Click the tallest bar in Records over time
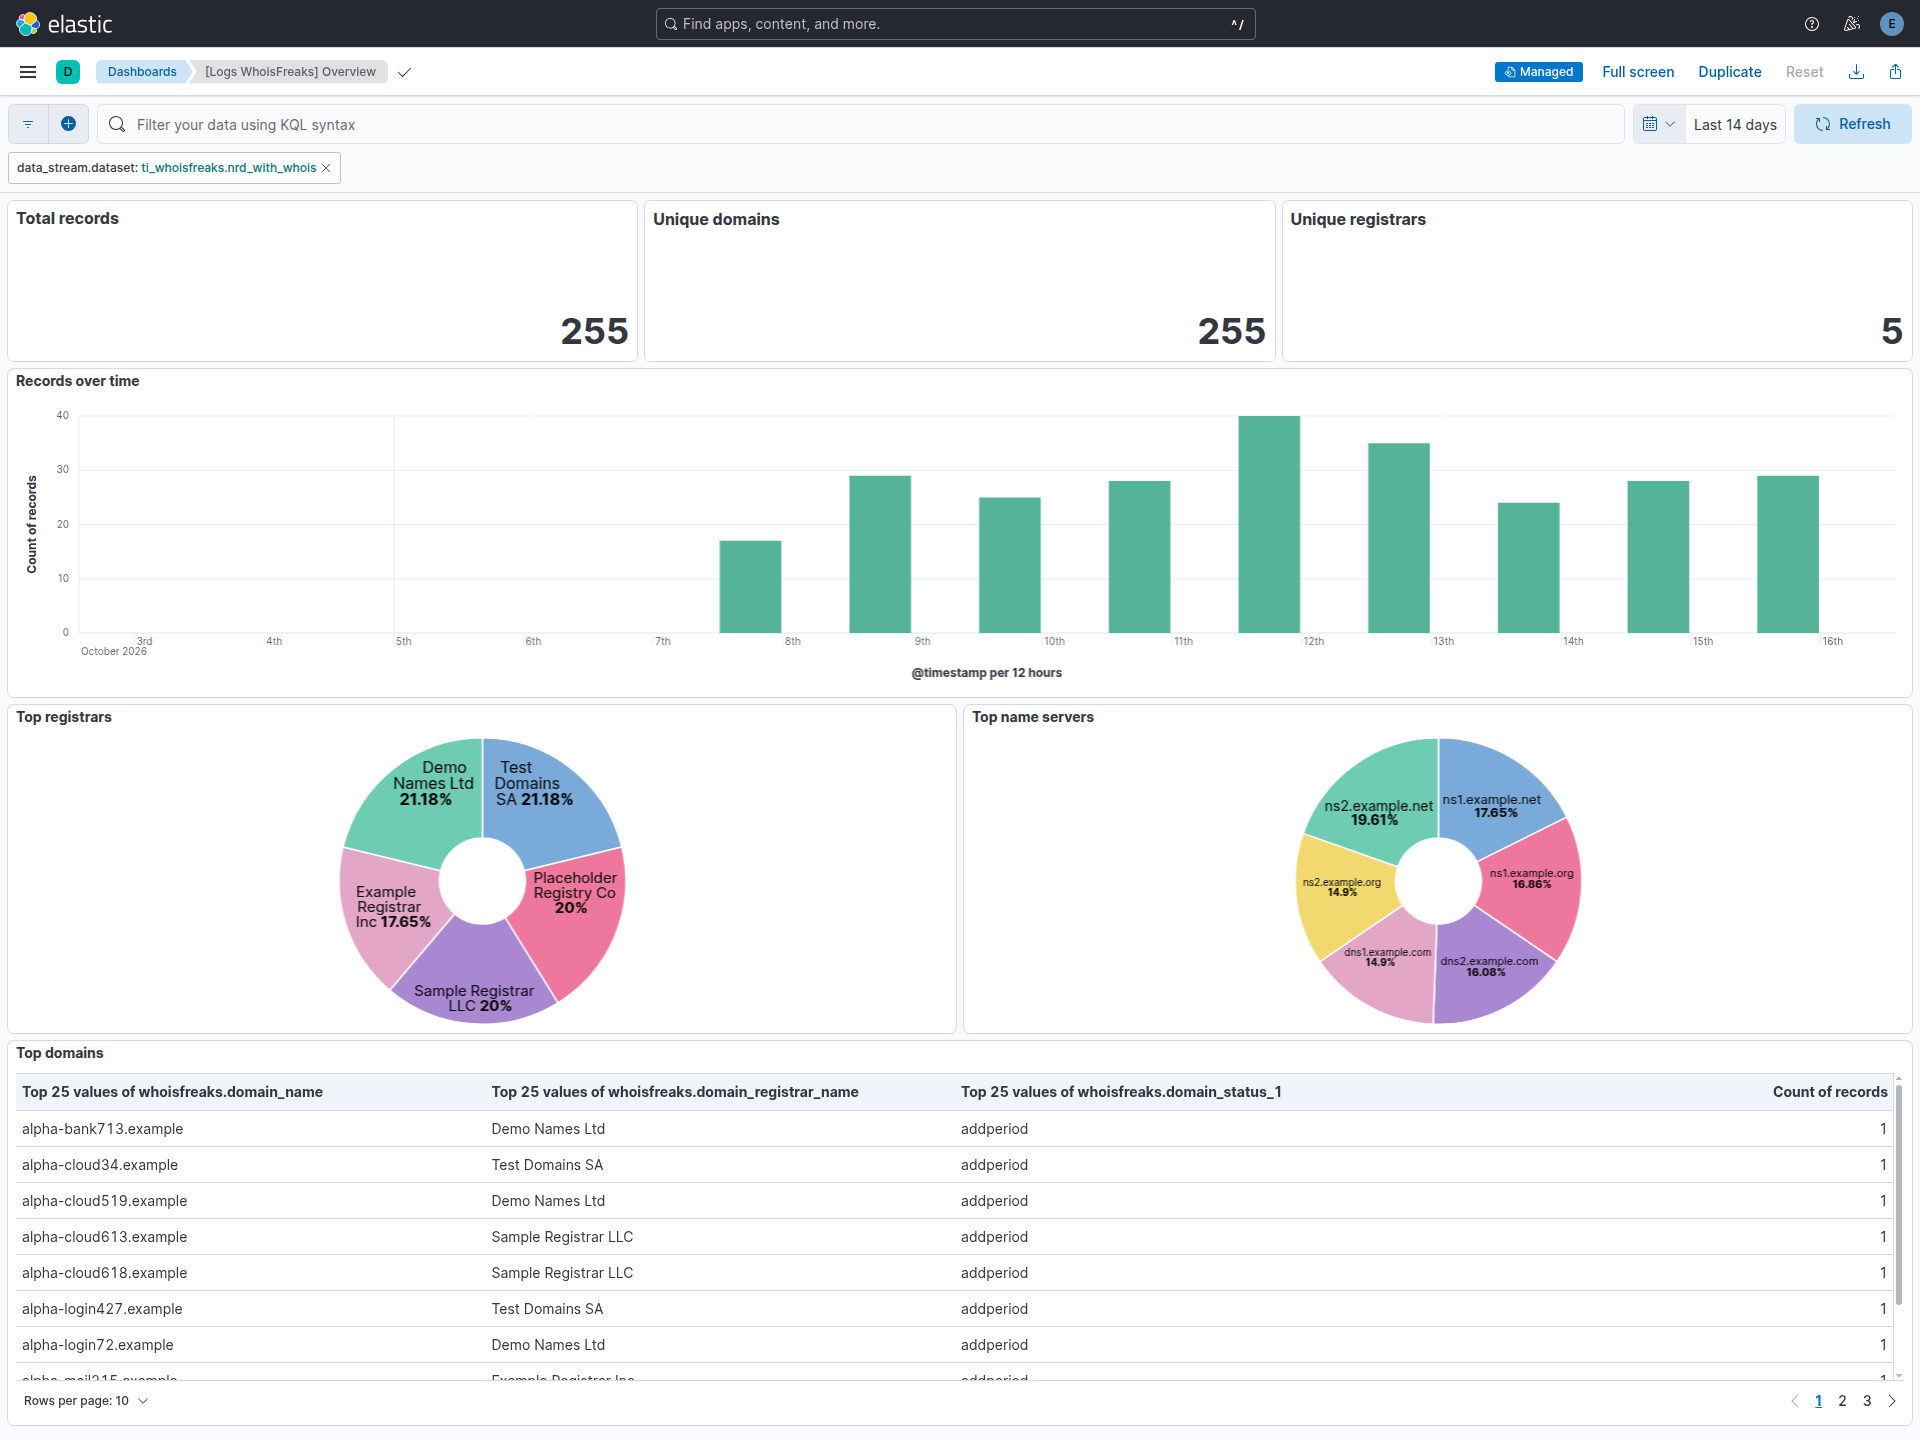This screenshot has width=1920, height=1440. [x=1269, y=524]
